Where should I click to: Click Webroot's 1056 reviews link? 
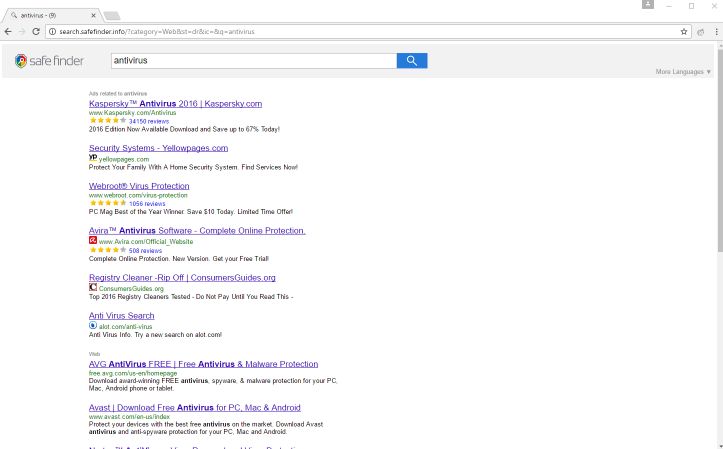tap(147, 203)
